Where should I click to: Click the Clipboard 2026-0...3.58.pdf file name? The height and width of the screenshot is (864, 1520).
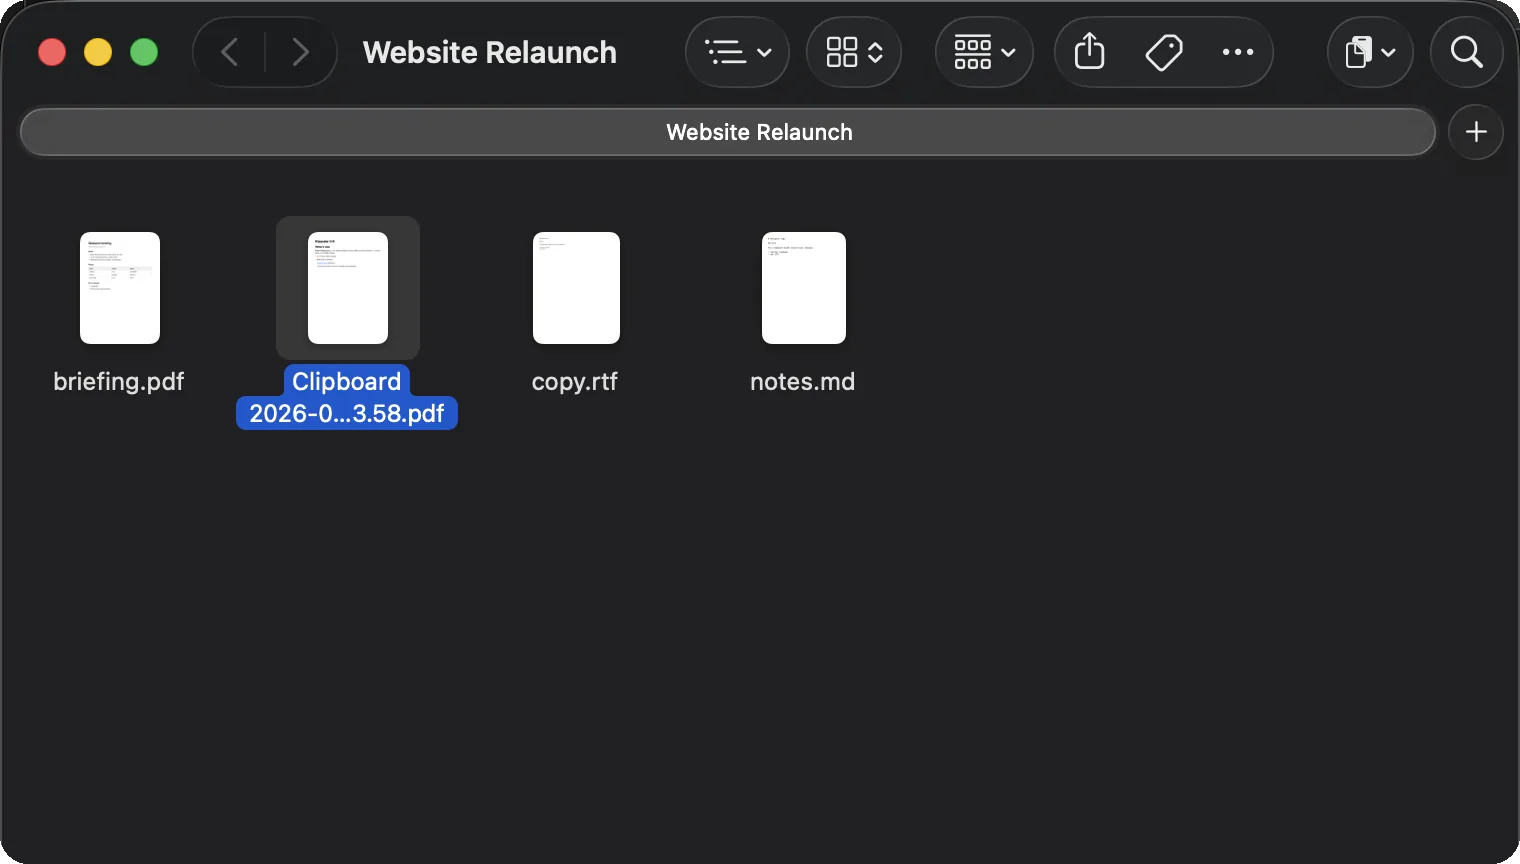point(347,397)
